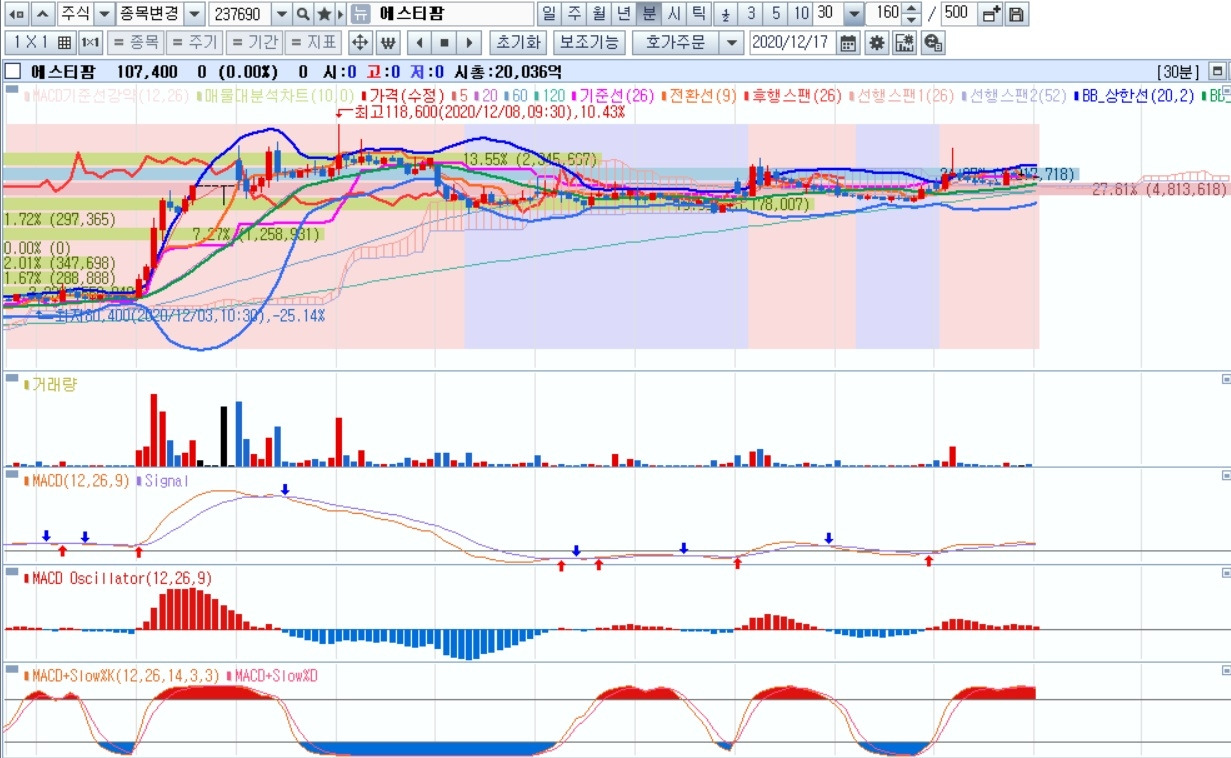Select the 10-minute interval button
1231x758 pixels.
point(802,14)
